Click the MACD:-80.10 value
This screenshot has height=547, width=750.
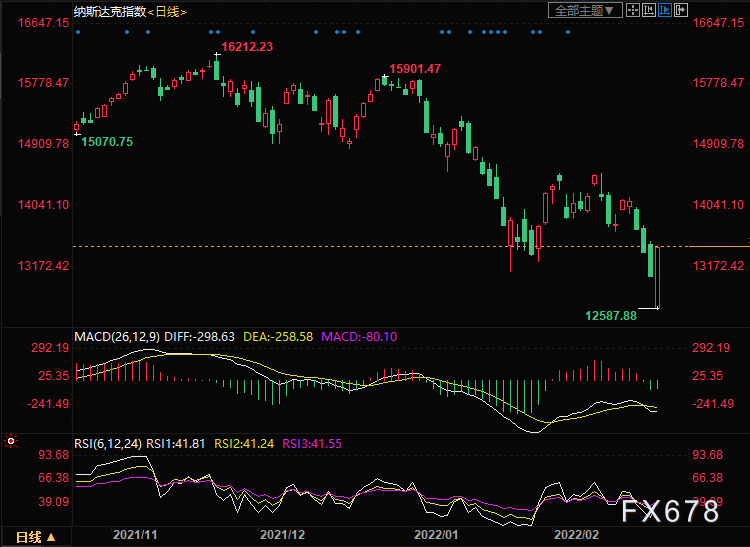359,337
